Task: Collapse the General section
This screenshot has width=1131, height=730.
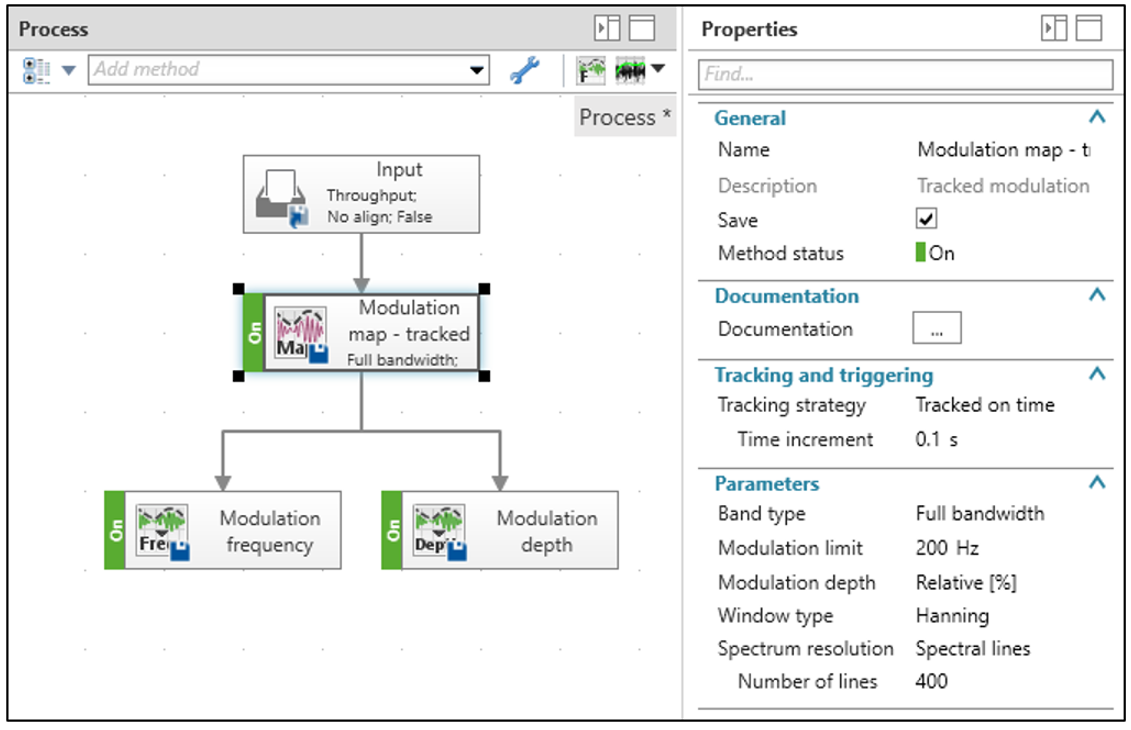Action: click(1097, 118)
